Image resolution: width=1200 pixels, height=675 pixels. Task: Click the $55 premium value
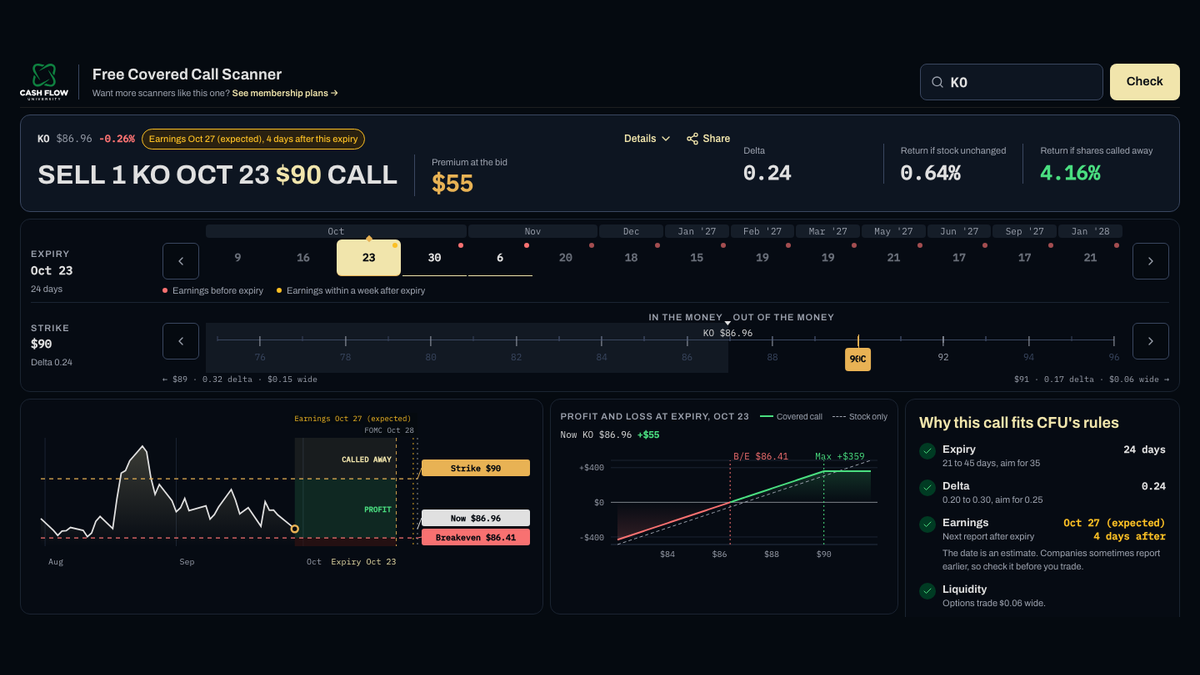click(452, 183)
